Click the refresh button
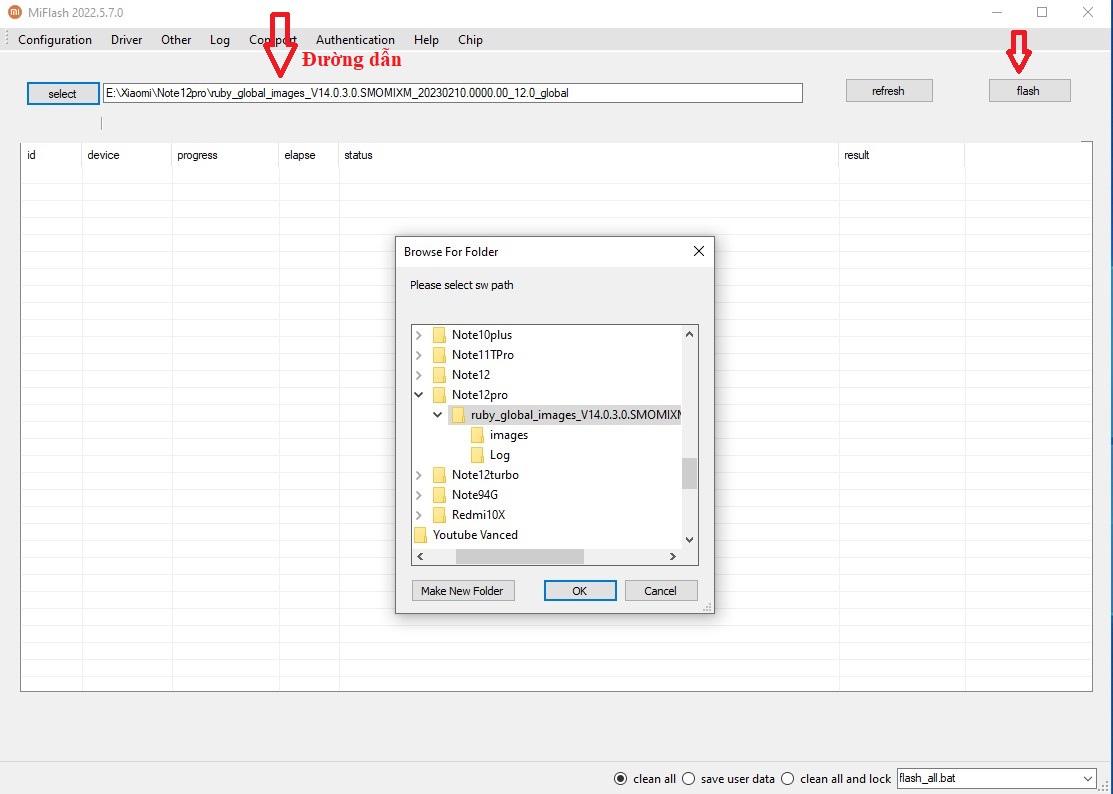 [889, 91]
